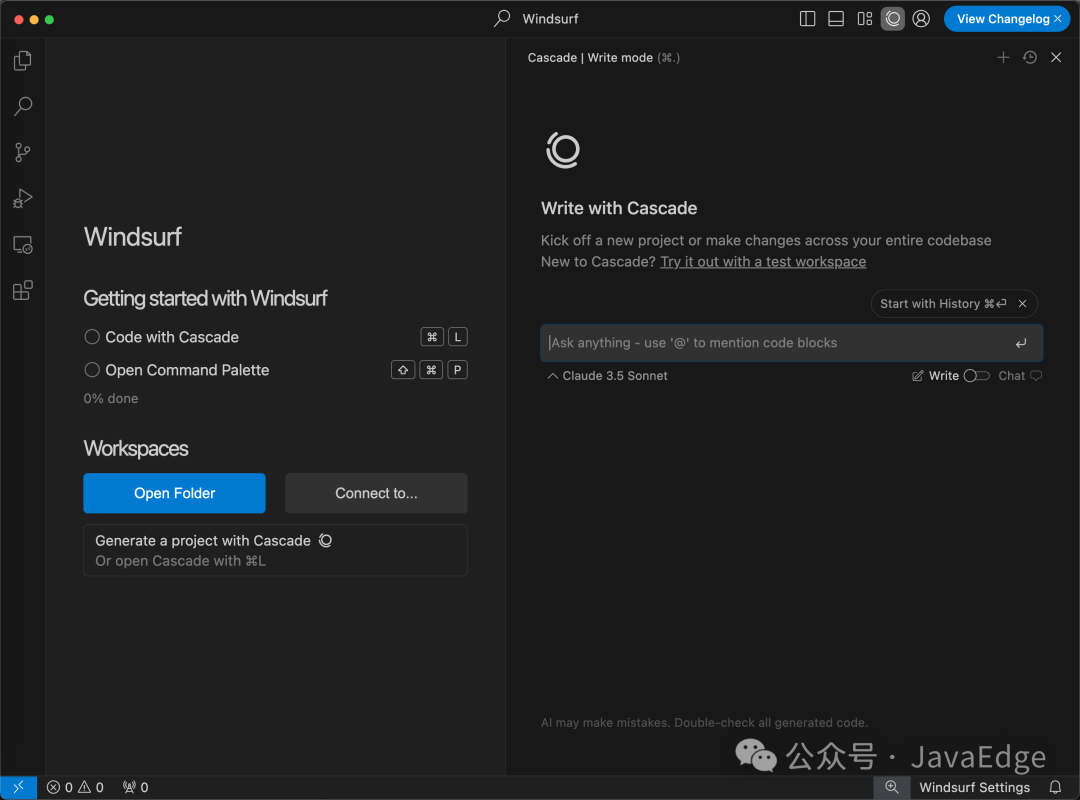1080x800 pixels.
Task: Click search magnifier icon in title bar
Action: [502, 19]
